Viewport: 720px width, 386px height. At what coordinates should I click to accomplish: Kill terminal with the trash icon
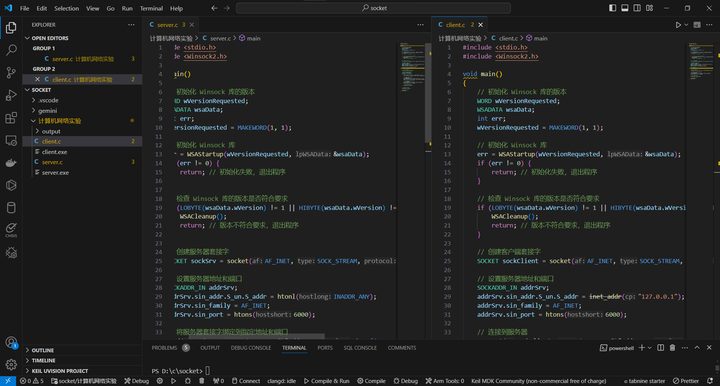tap(672, 348)
